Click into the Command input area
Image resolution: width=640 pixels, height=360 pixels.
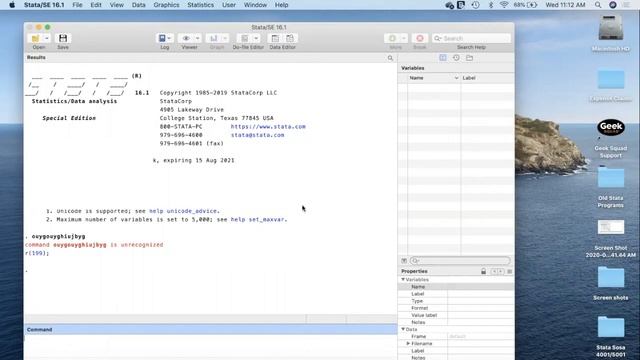[x=211, y=347]
